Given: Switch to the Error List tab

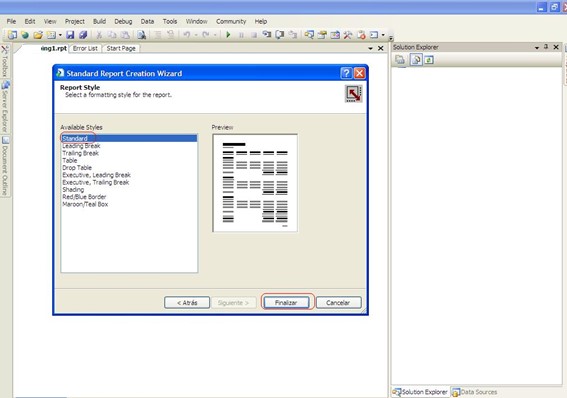Looking at the screenshot, I should pos(85,48).
